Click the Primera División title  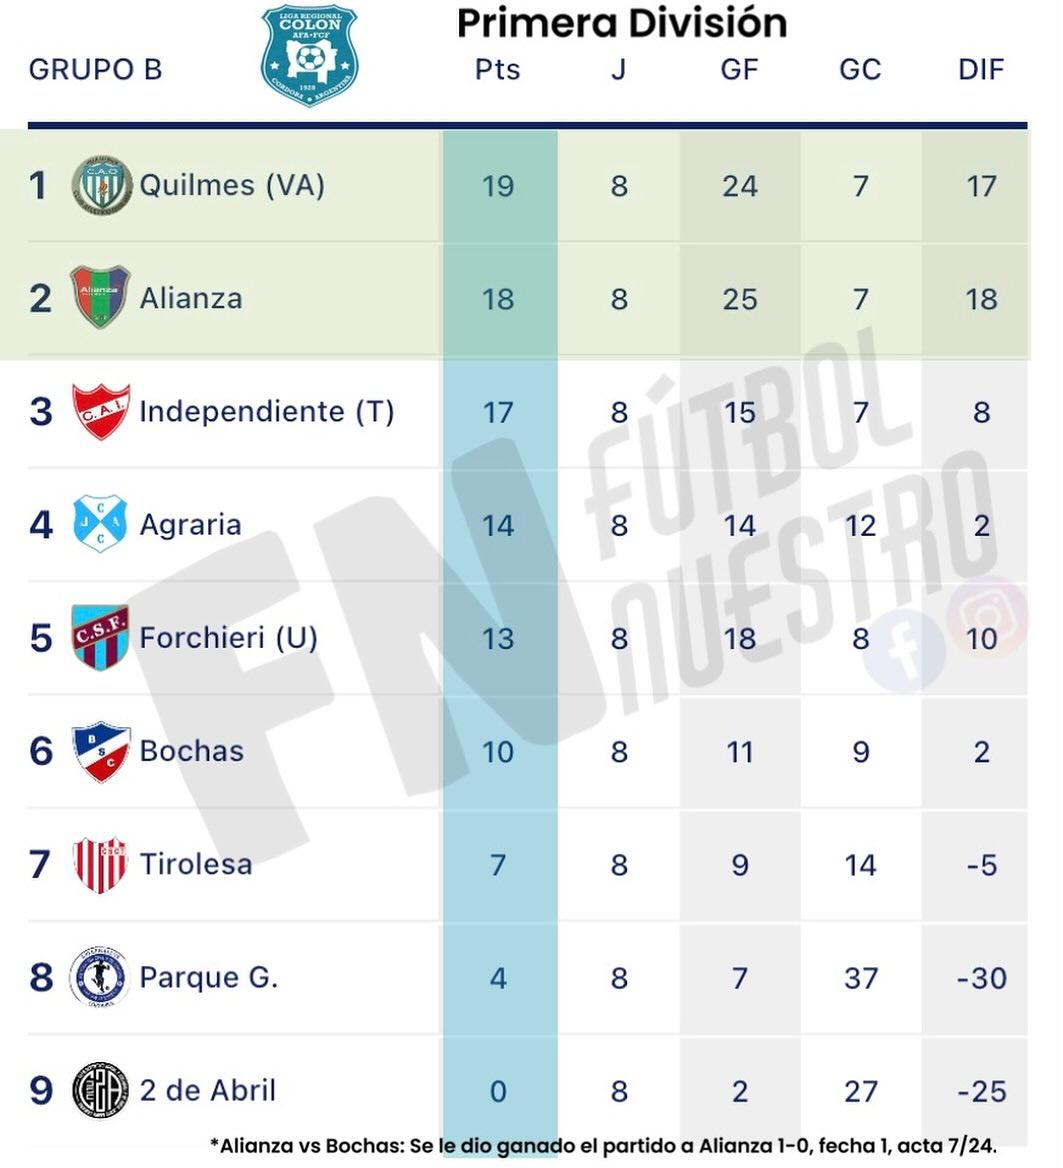(x=622, y=23)
